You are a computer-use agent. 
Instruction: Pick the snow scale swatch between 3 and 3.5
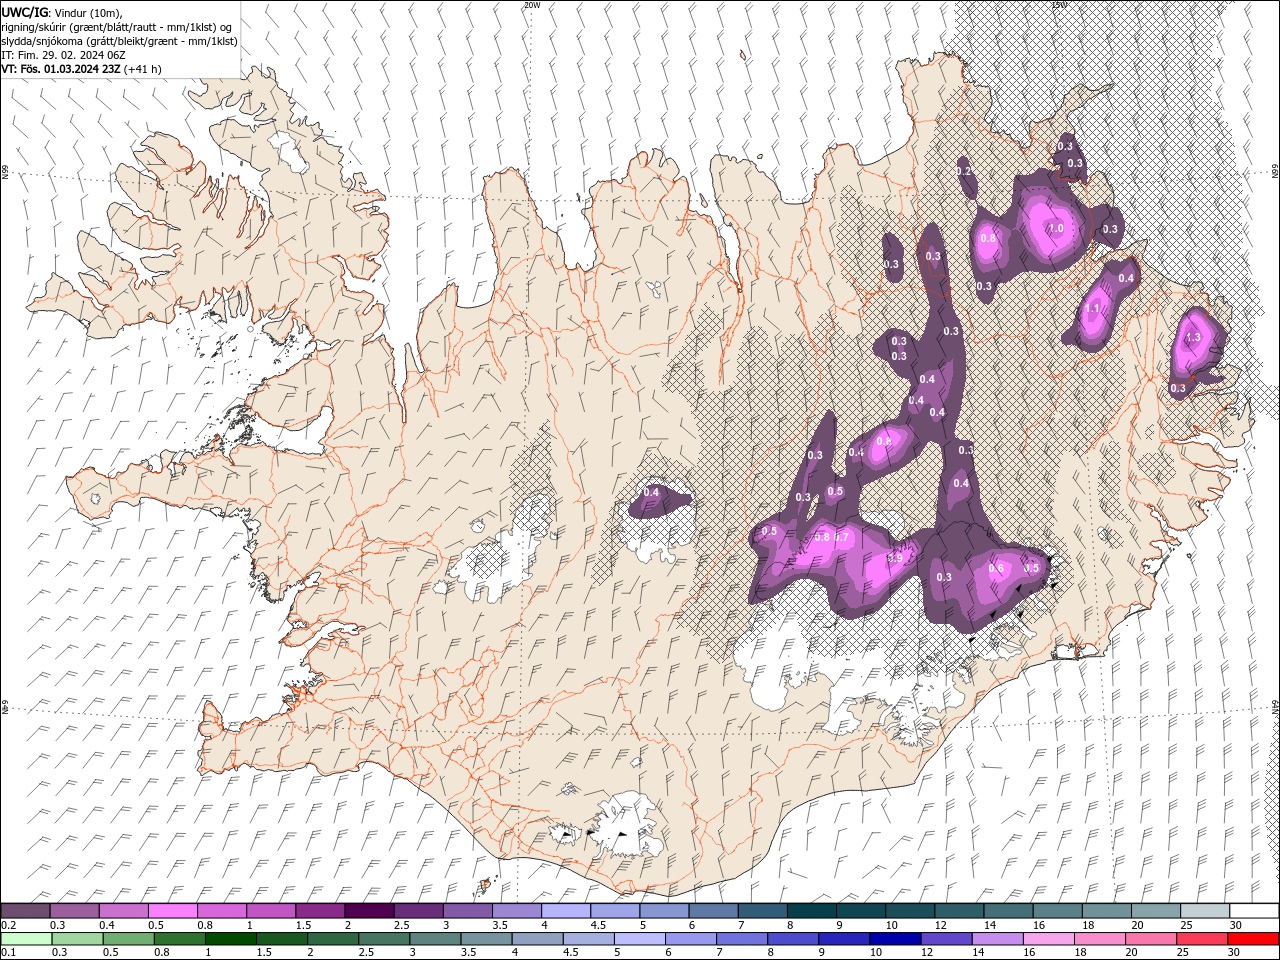click(468, 911)
